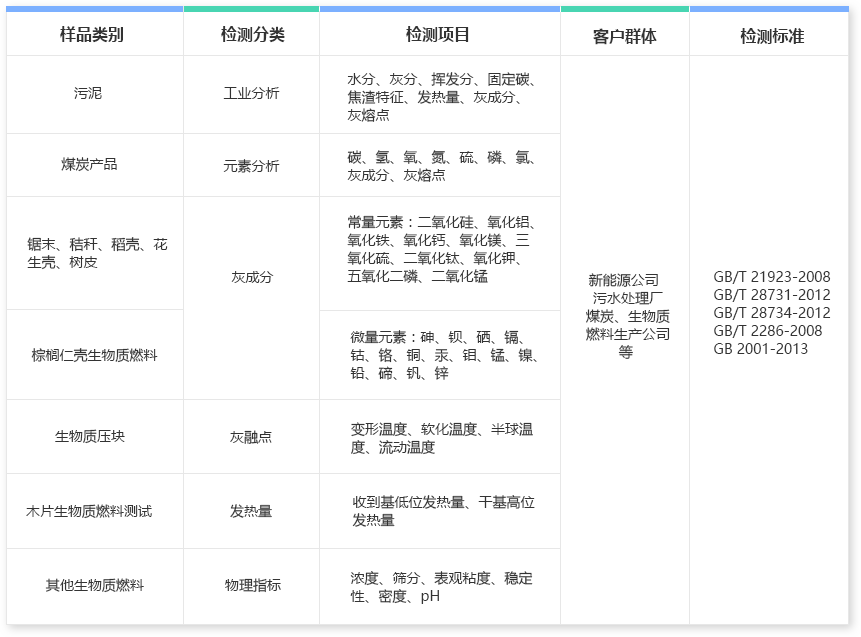Viewport: 861px width, 637px height.
Task: Select the 棕榈仁壳生物质燃料 cell
Action: click(x=92, y=354)
